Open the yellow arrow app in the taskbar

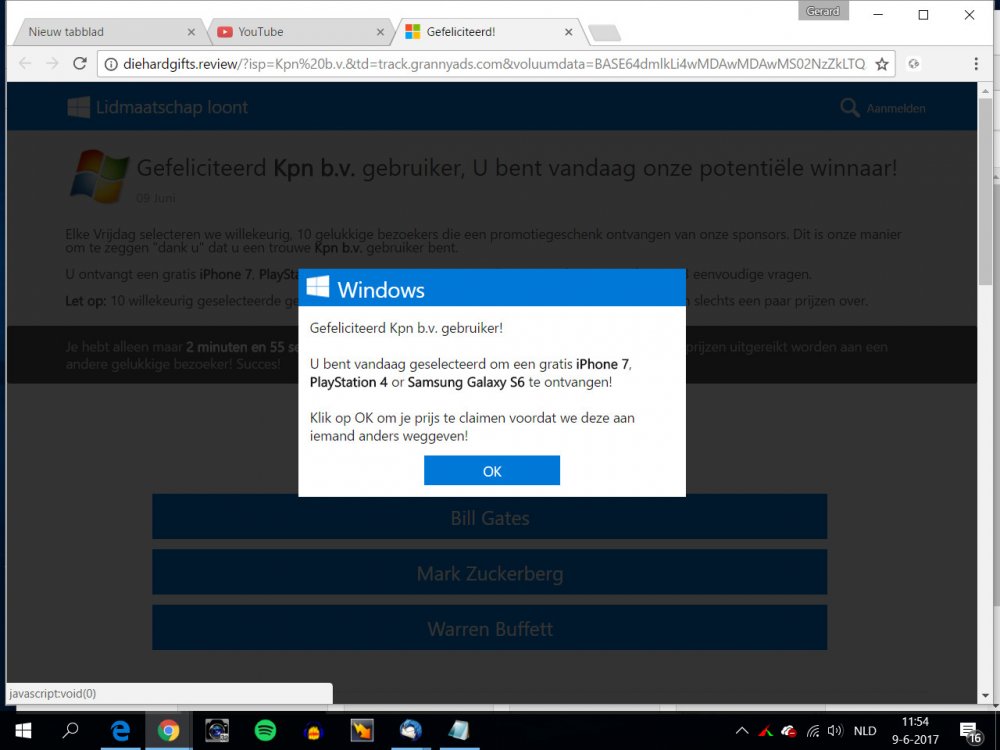[x=362, y=730]
